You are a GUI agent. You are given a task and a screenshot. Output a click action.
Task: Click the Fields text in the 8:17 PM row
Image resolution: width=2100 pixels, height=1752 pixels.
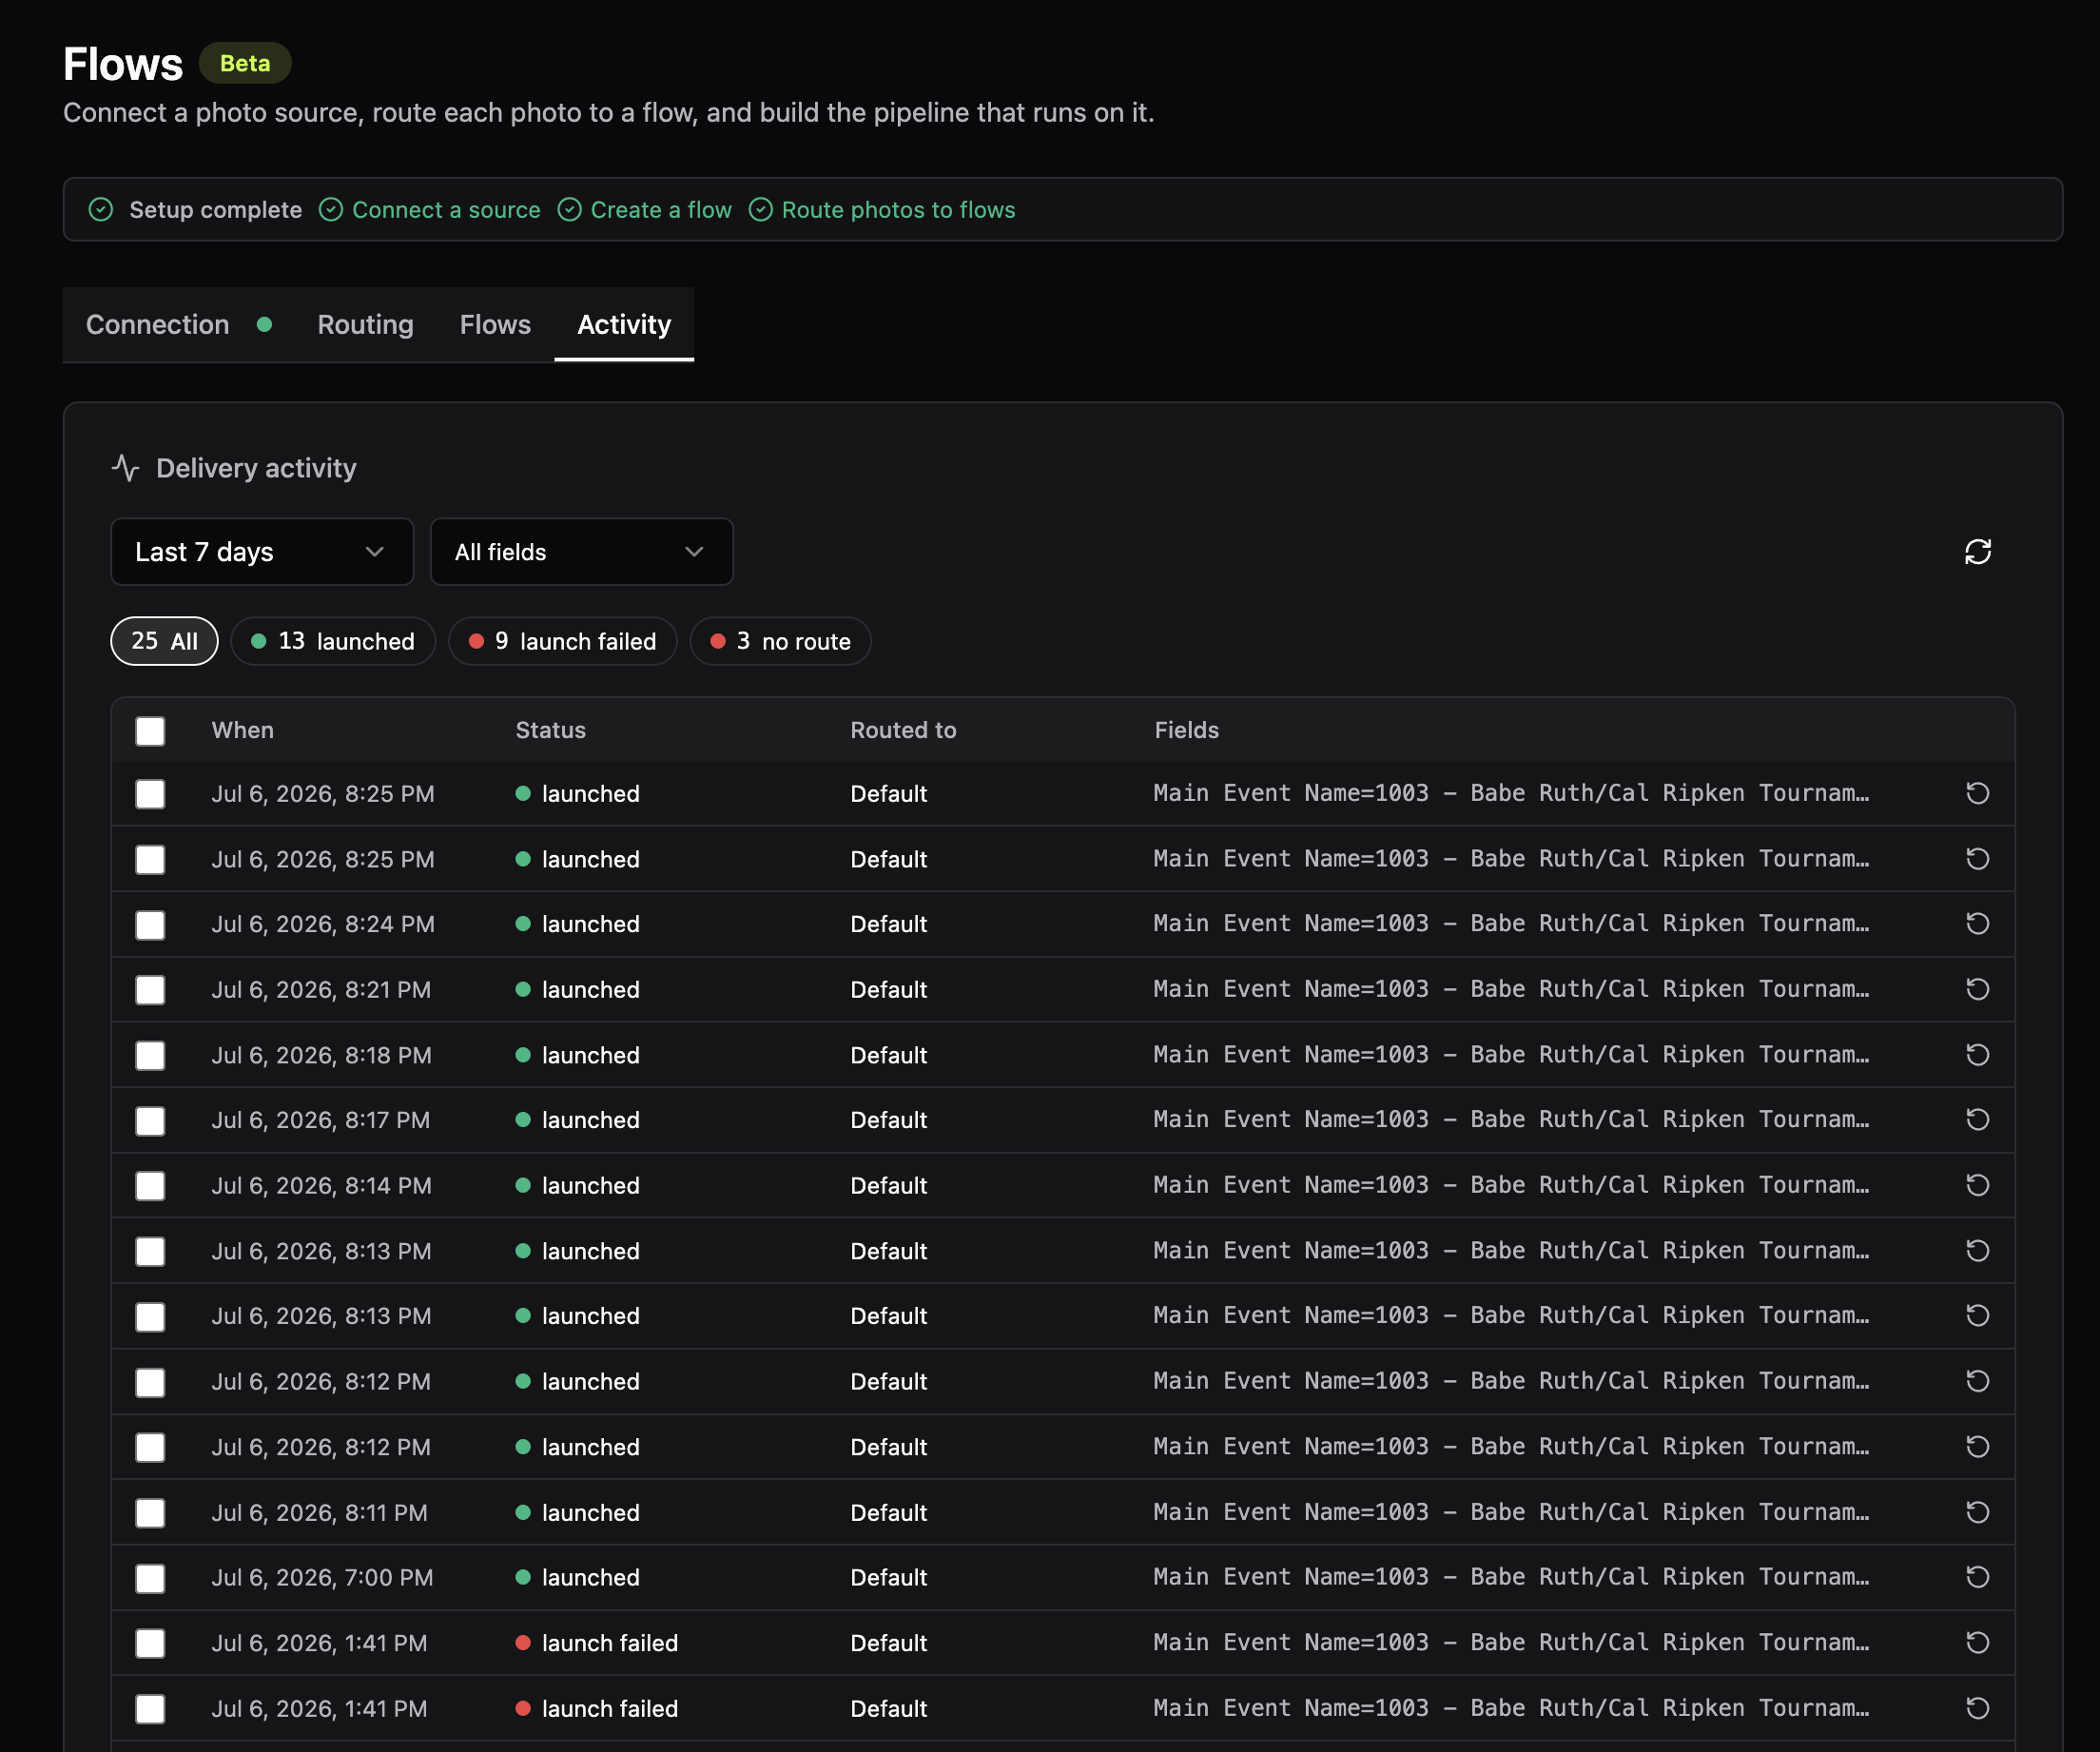click(x=1511, y=1120)
